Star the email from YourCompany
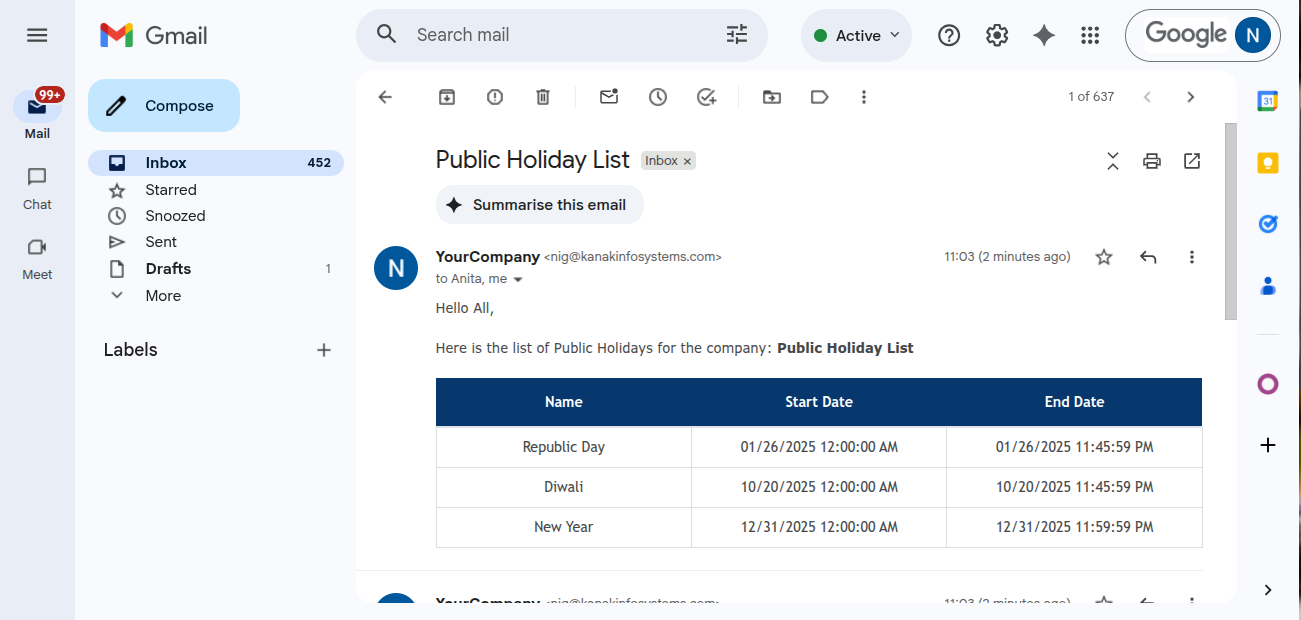Image resolution: width=1301 pixels, height=620 pixels. pyautogui.click(x=1104, y=257)
